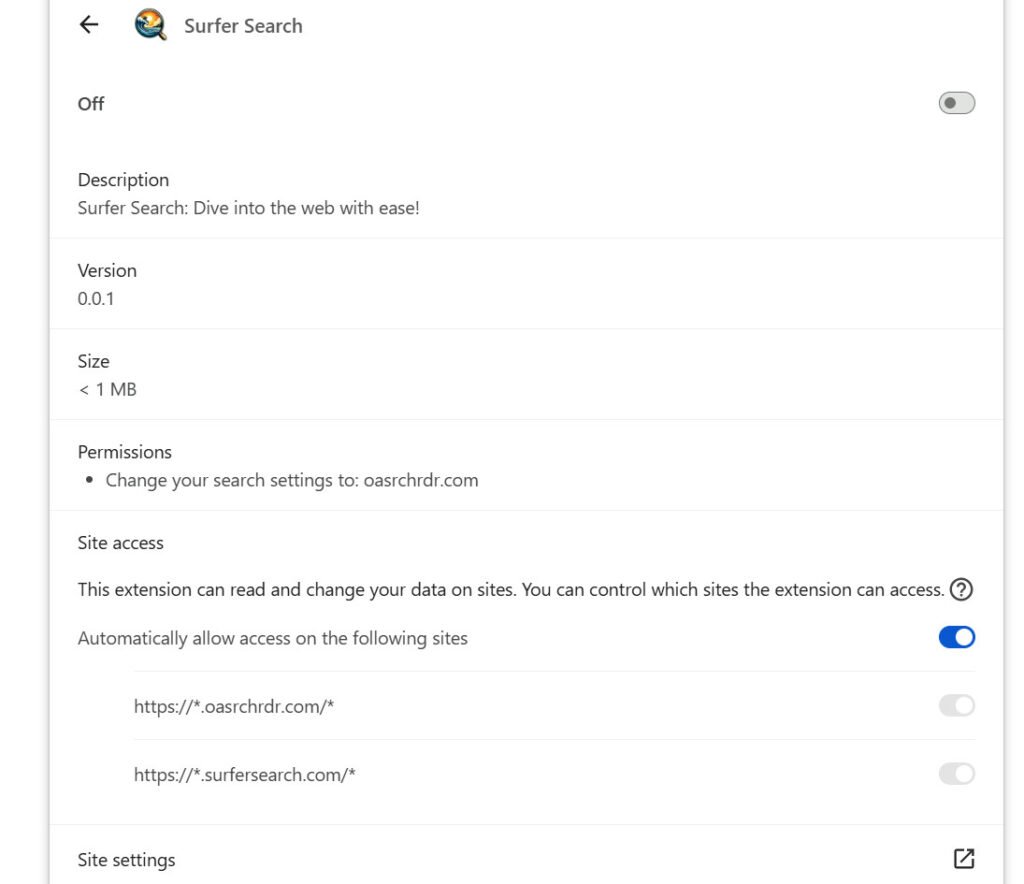
Task: Click the back arrow to extensions list
Action: coord(89,25)
